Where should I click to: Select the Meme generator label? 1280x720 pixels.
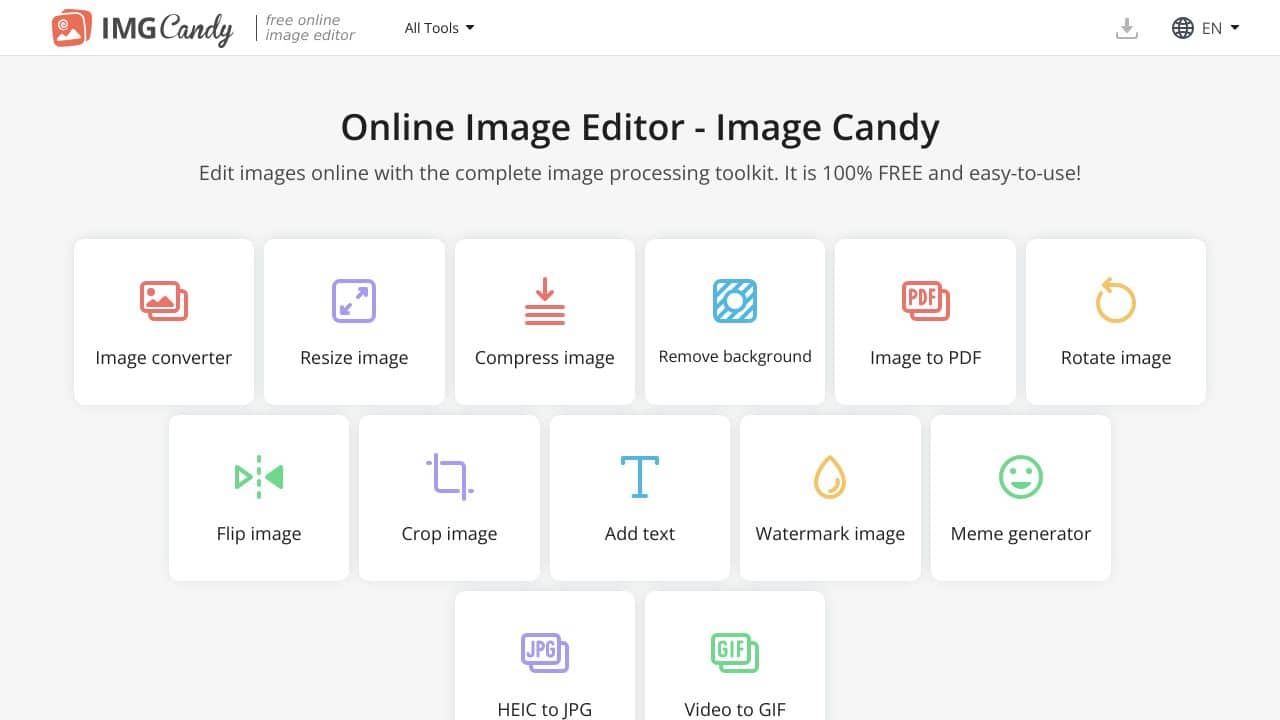click(1021, 534)
